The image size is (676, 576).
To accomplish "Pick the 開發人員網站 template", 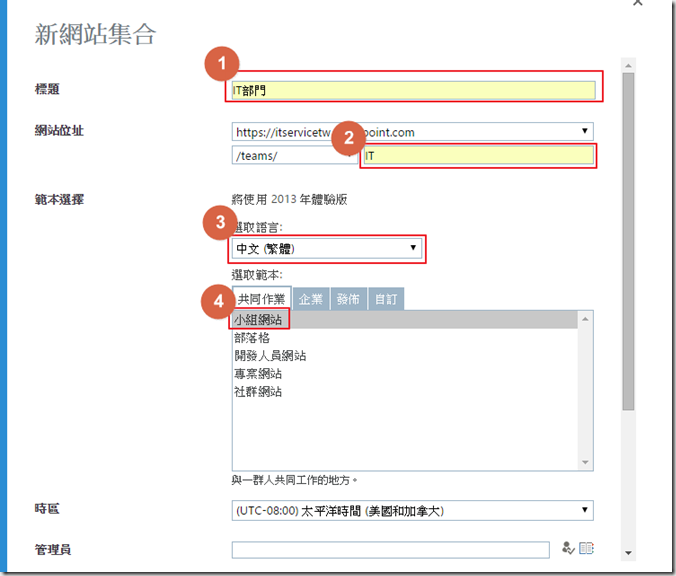I will click(x=270, y=356).
